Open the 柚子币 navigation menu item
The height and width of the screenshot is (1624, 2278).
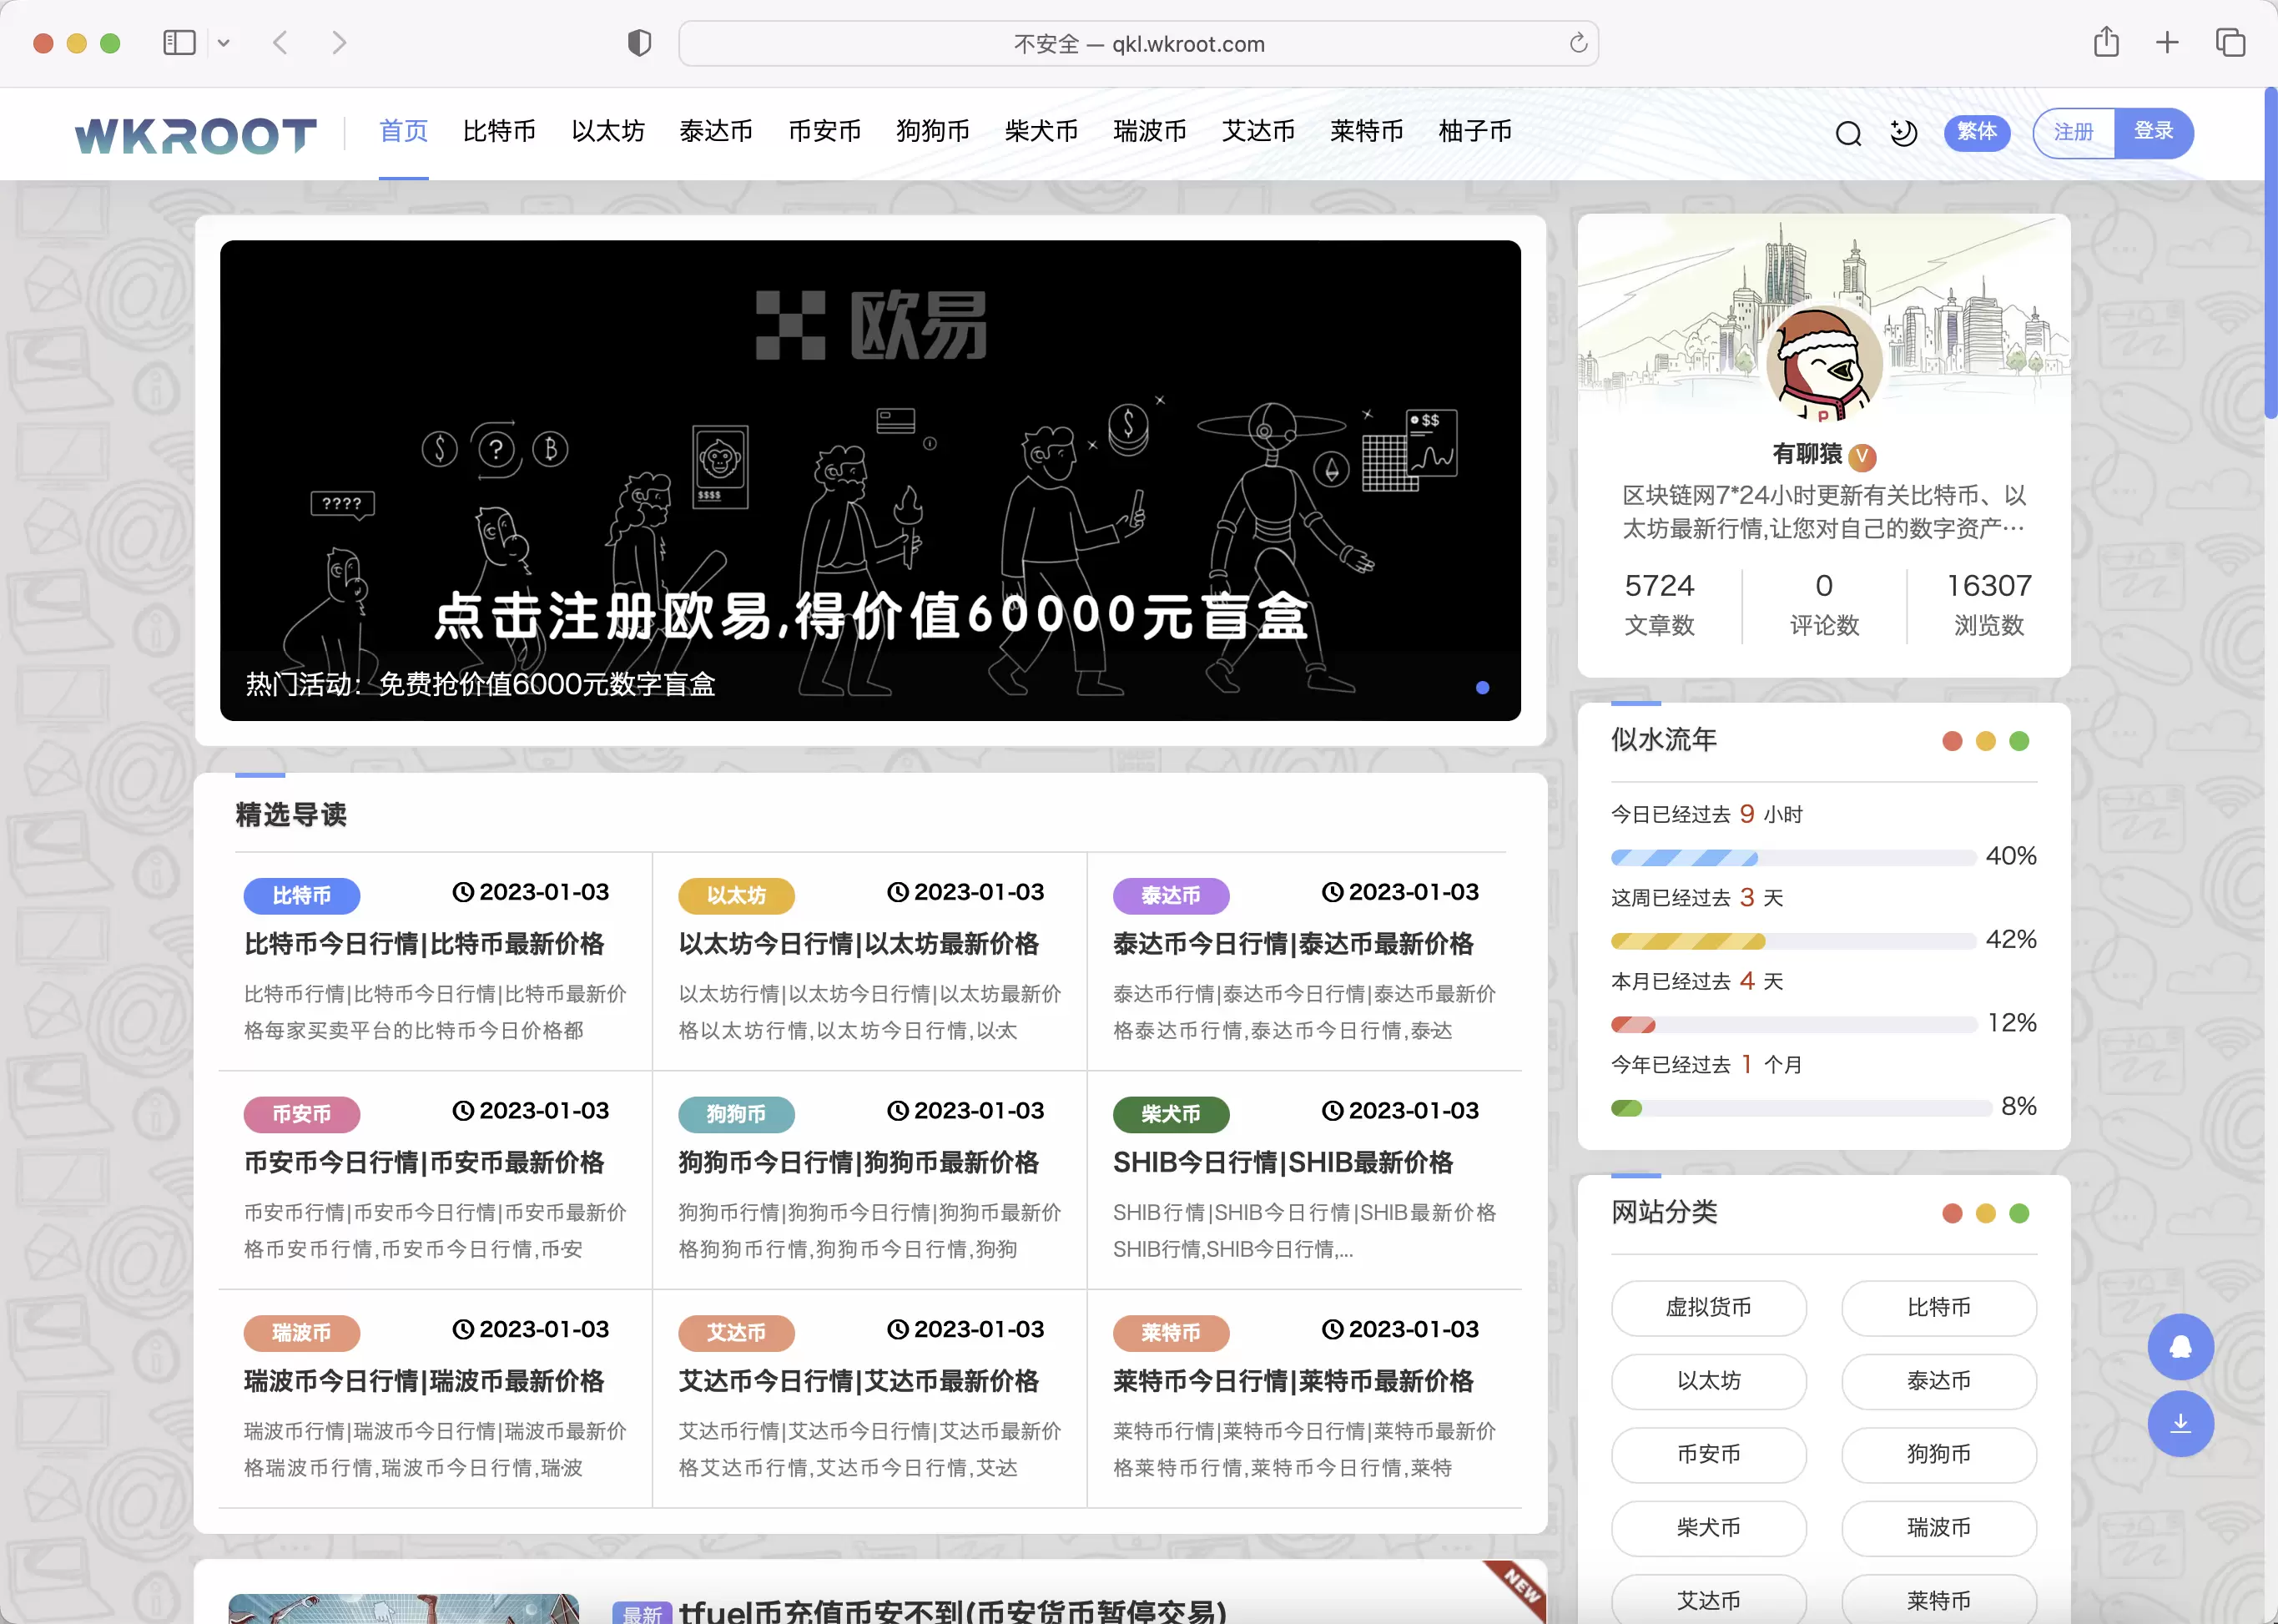coord(1475,131)
